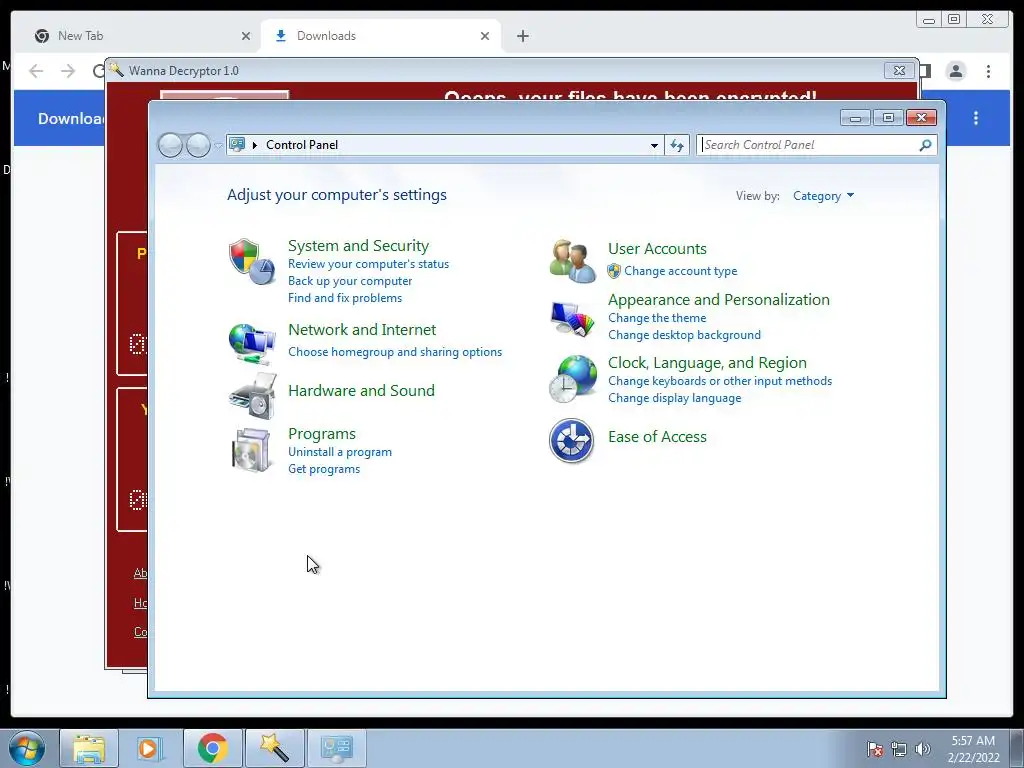
Task: Open the Programs heading link
Action: coord(322,434)
